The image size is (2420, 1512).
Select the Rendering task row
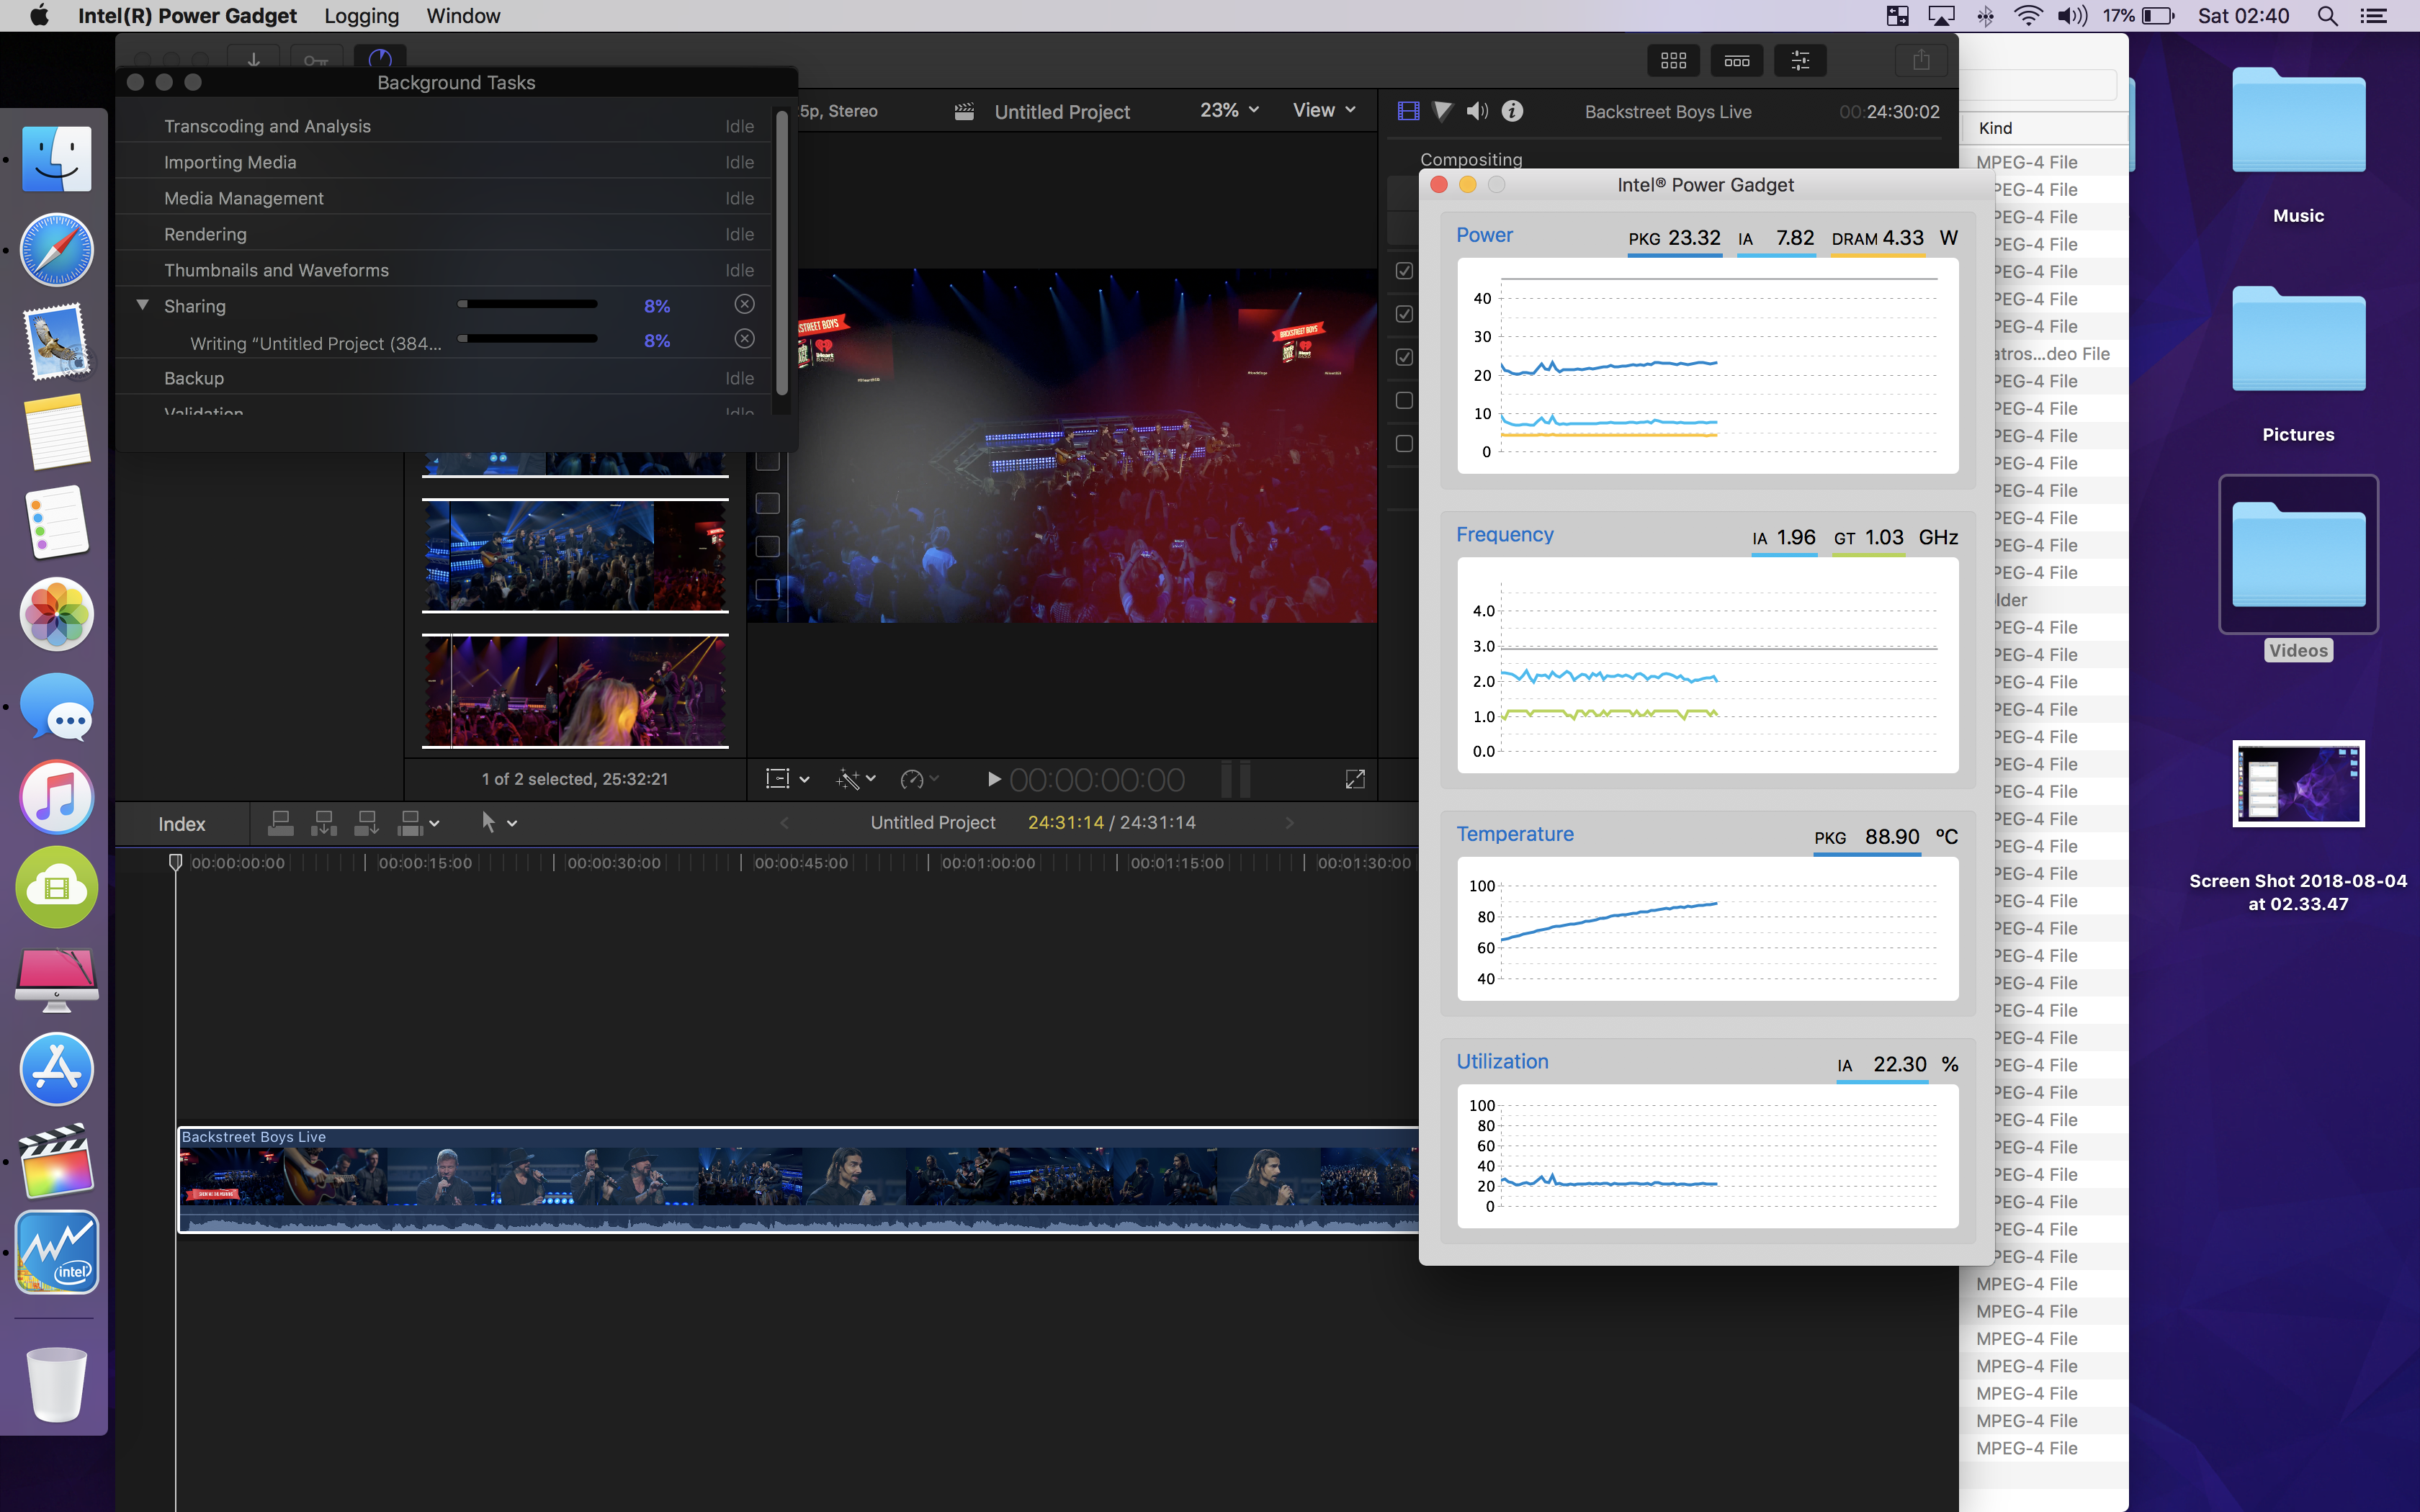coord(444,234)
